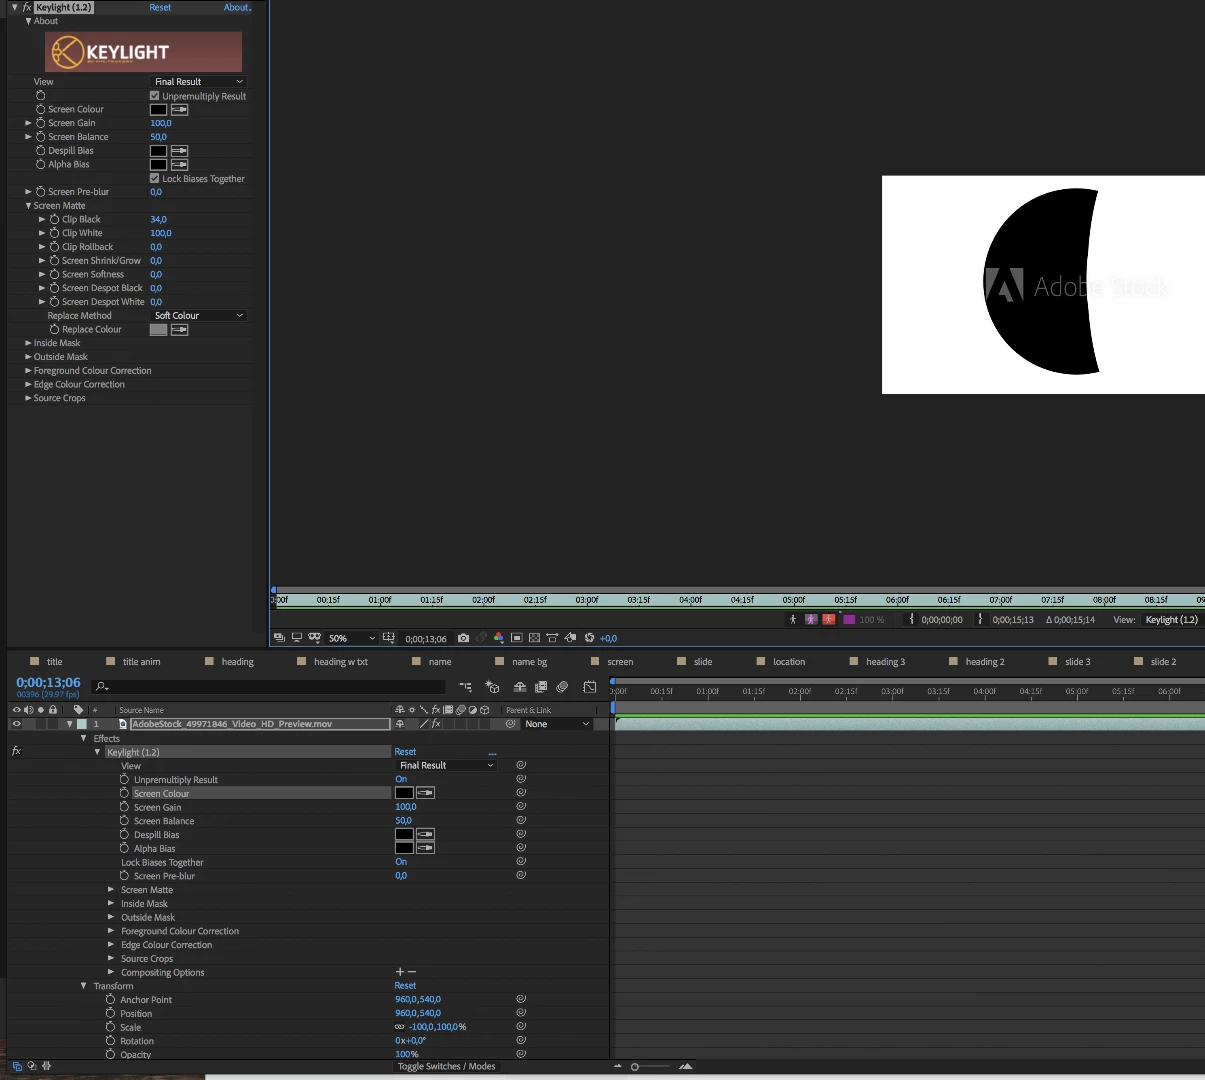The height and width of the screenshot is (1080, 1205).
Task: Toggle fx switch on AdobeStock layer
Action: (435, 724)
